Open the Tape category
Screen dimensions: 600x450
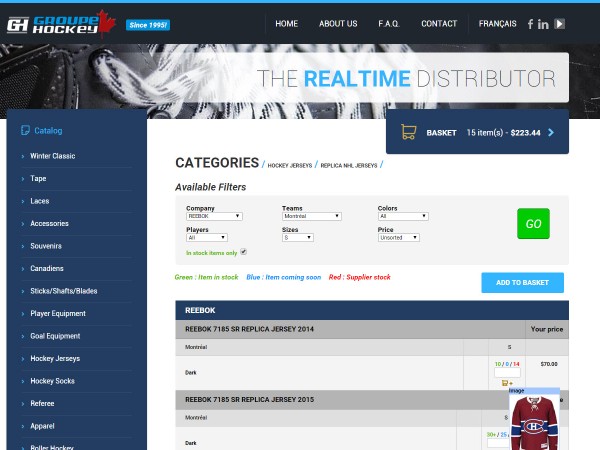coord(38,178)
